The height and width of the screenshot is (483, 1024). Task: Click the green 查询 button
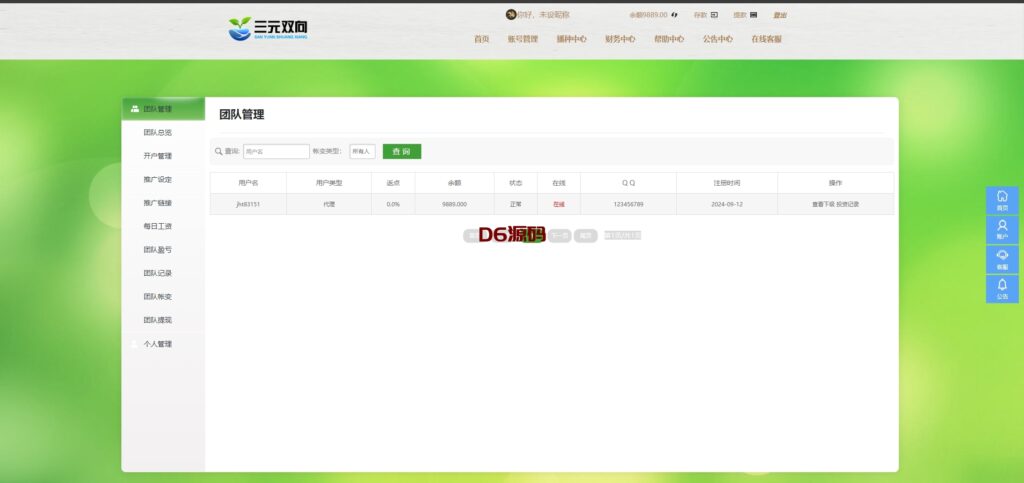pyautogui.click(x=402, y=151)
